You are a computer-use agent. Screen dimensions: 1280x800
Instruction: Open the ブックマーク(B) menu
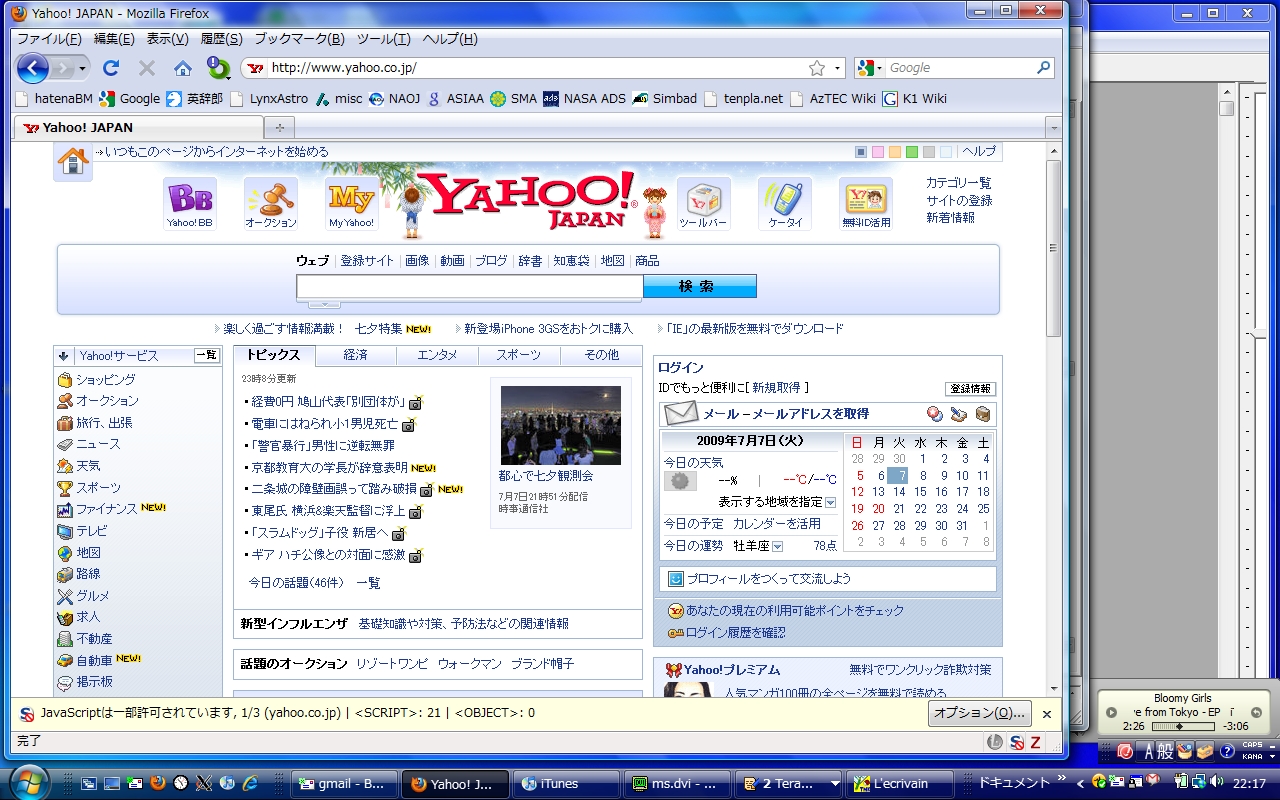[299, 39]
